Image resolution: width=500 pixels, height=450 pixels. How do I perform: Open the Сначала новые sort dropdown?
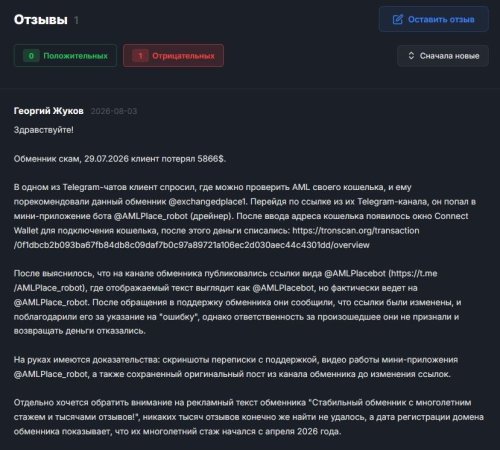click(443, 56)
